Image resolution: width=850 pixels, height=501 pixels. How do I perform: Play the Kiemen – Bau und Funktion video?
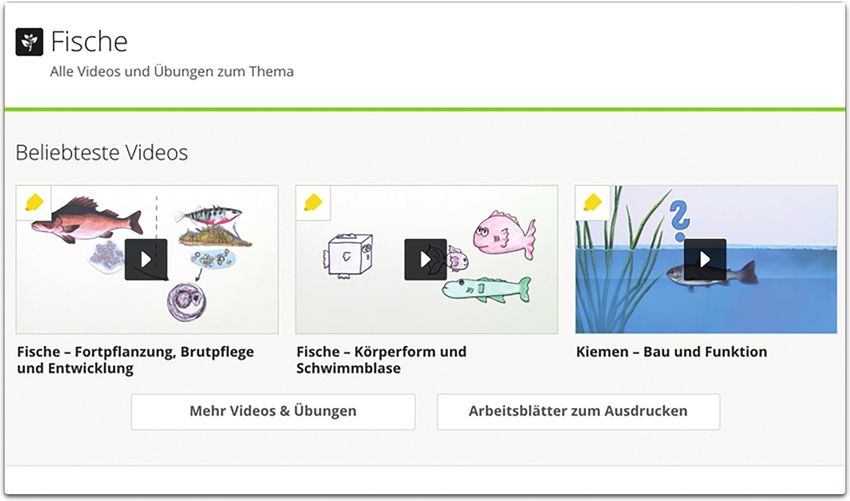point(705,259)
